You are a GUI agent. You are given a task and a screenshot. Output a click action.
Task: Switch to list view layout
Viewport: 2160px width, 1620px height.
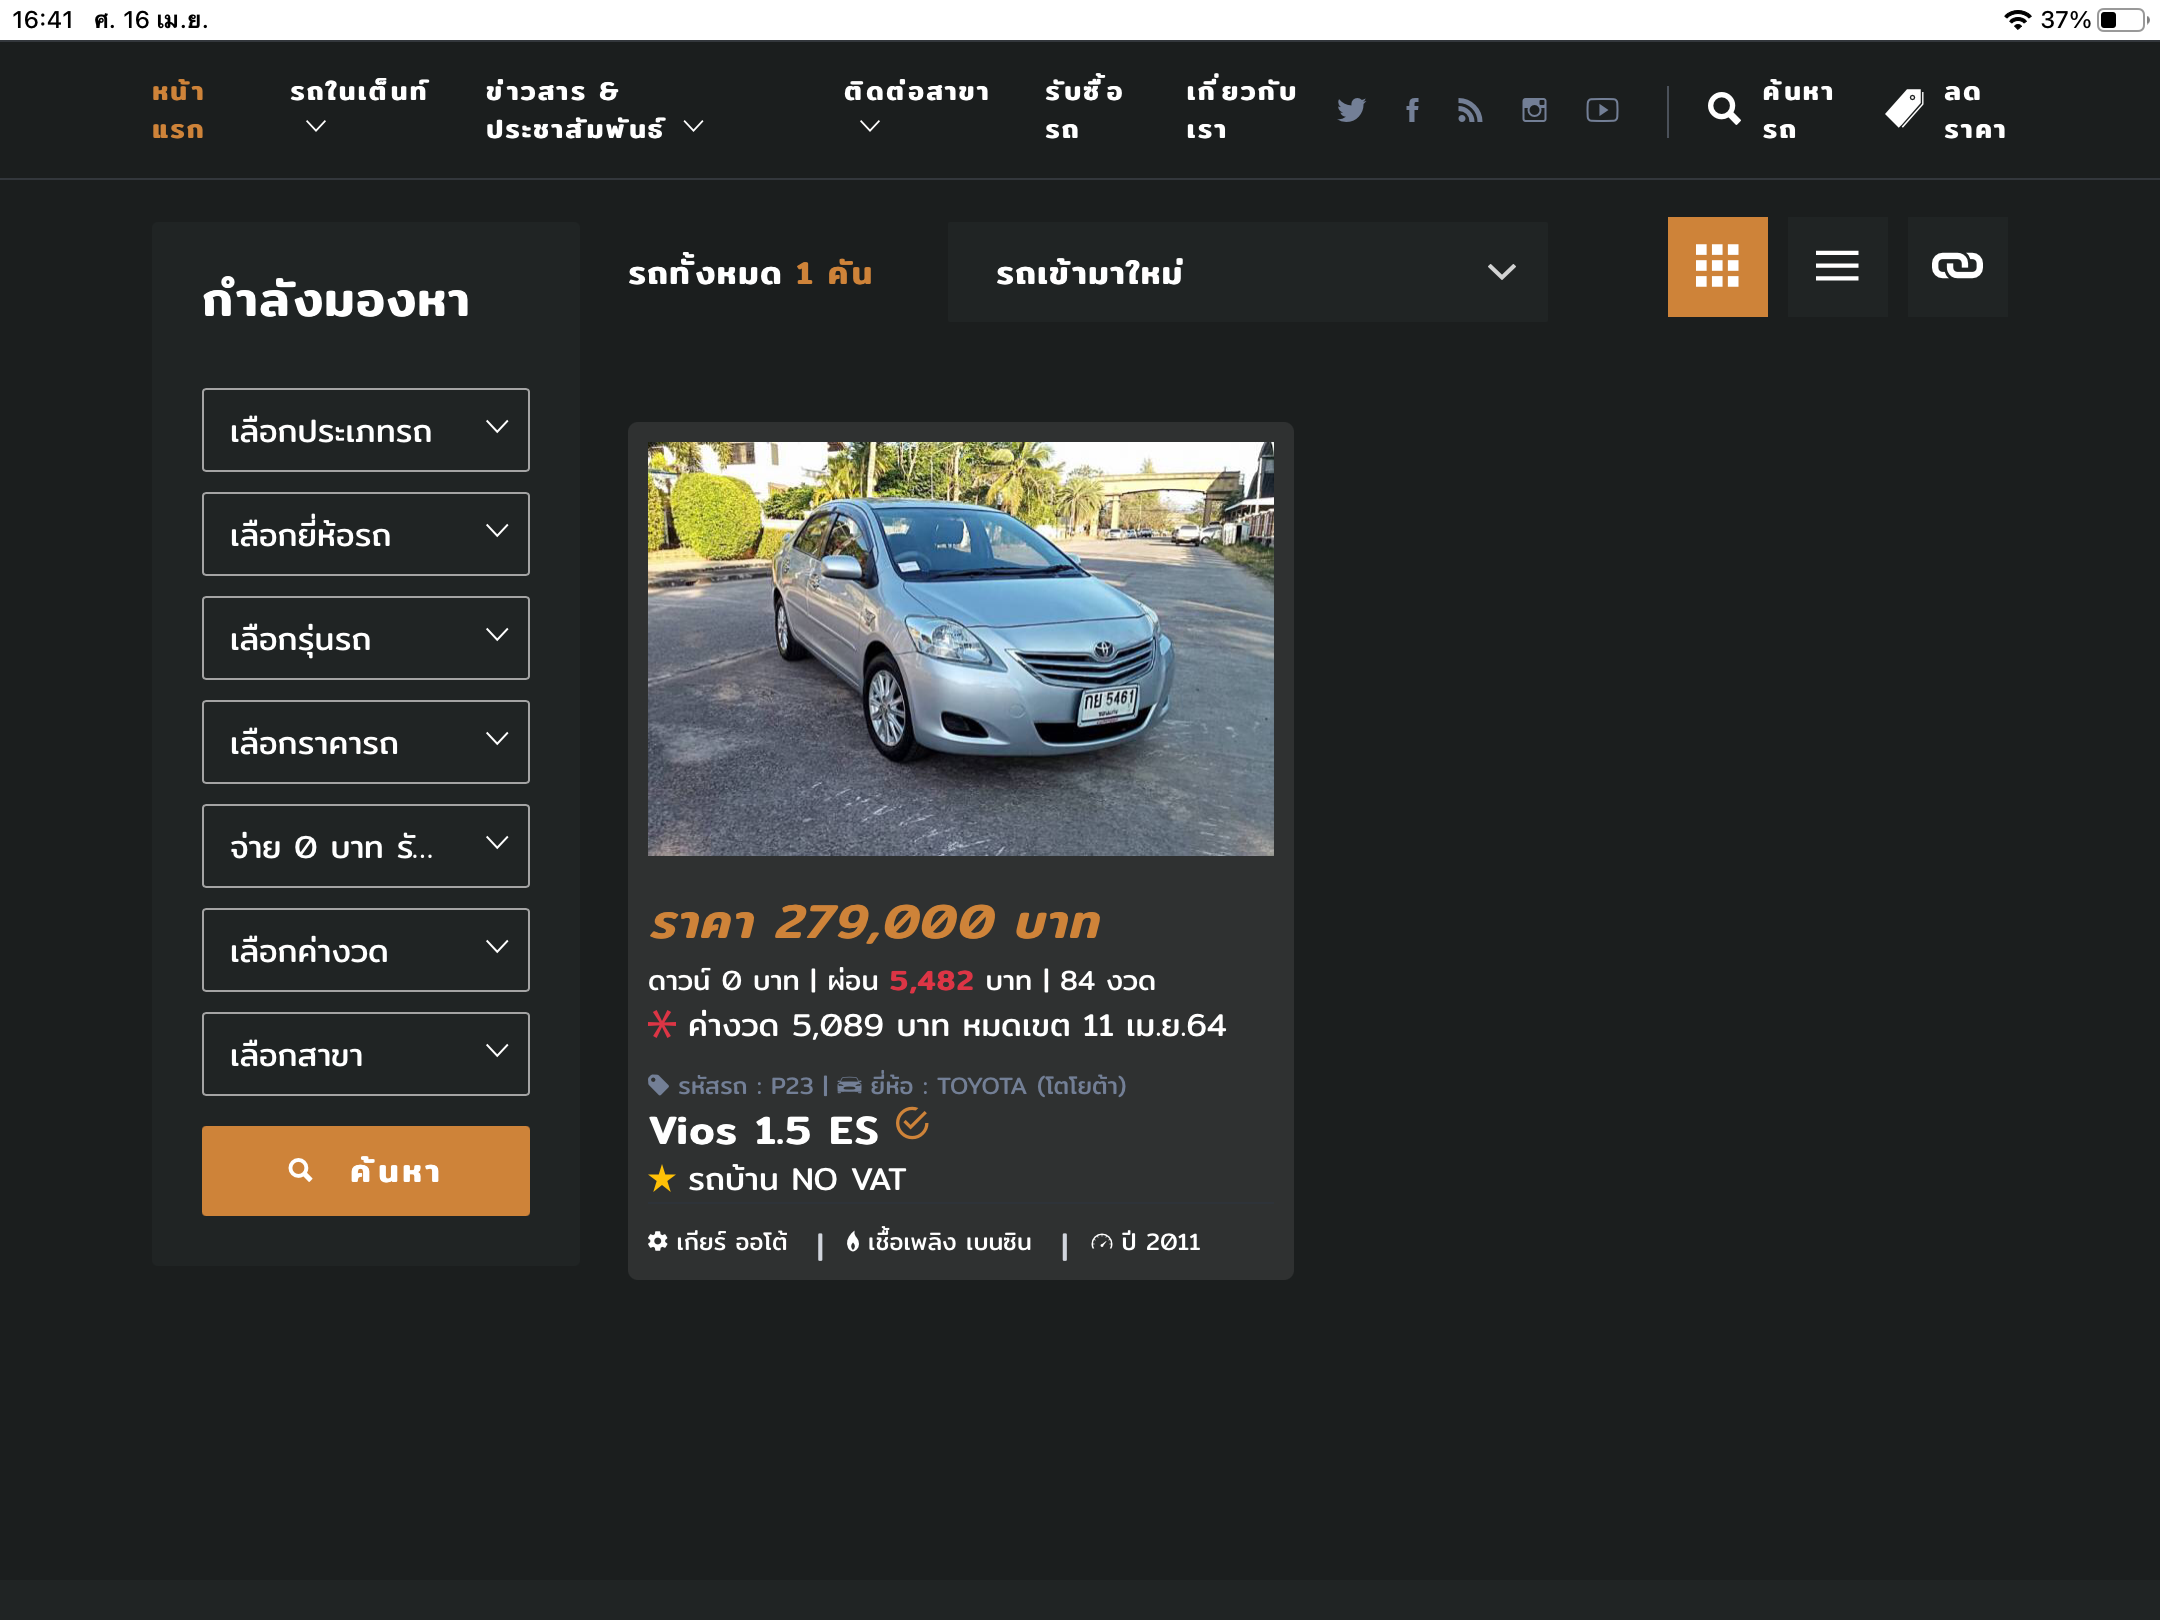pyautogui.click(x=1837, y=267)
